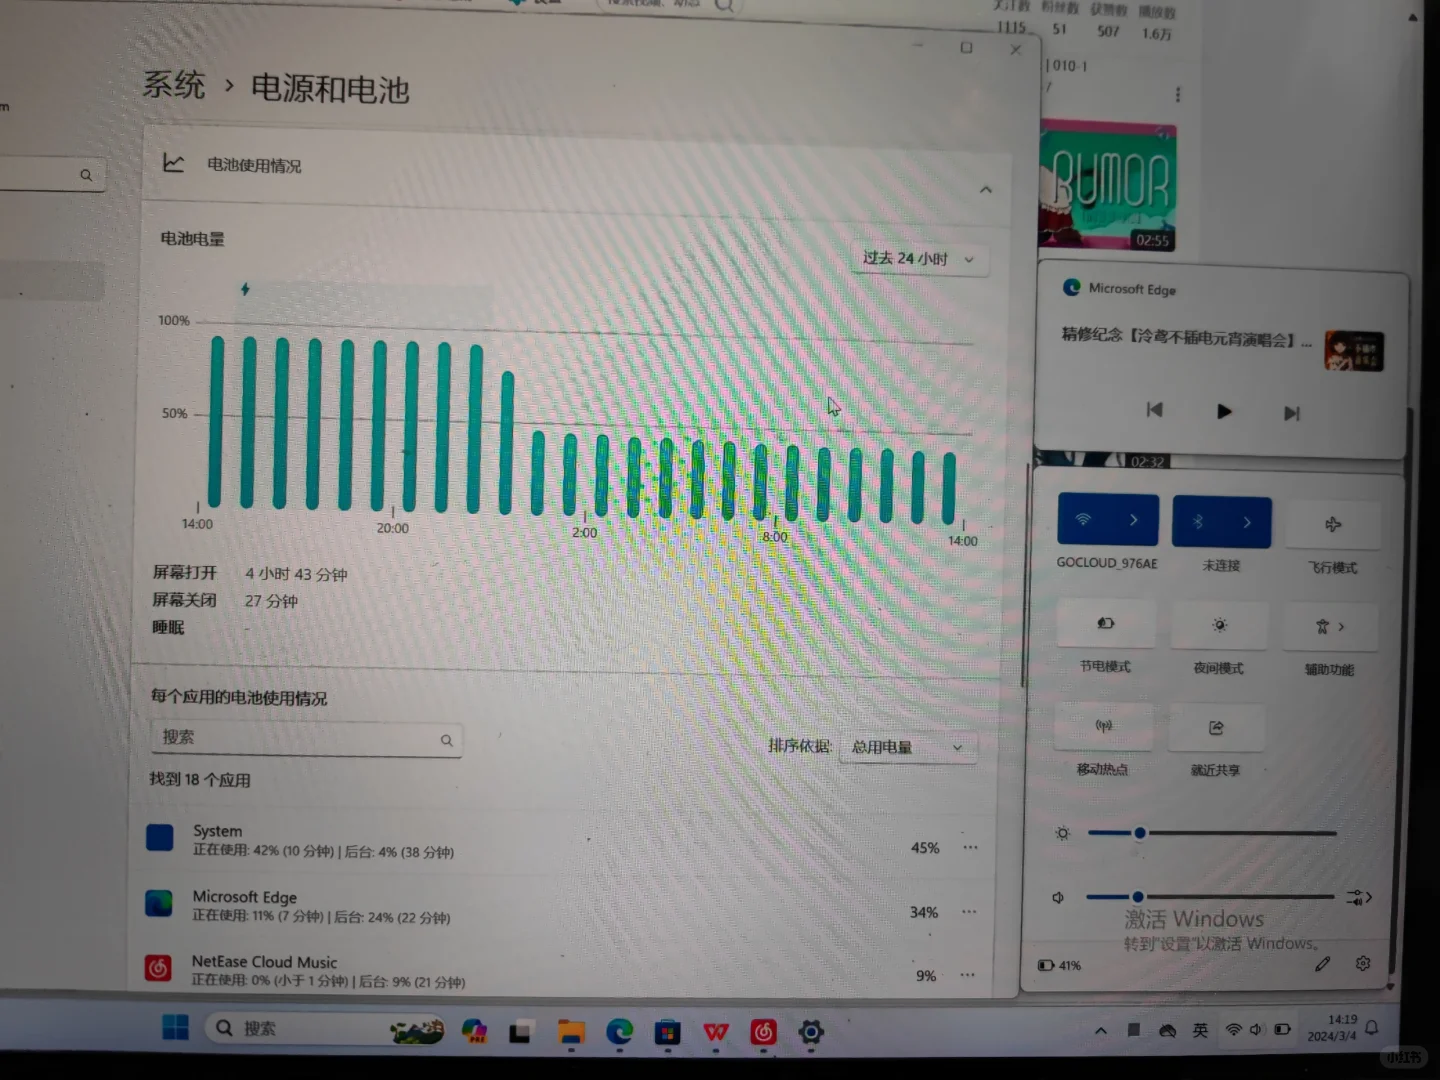Launch WPS Office from the taskbar
This screenshot has height=1080, width=1440.
click(716, 1030)
